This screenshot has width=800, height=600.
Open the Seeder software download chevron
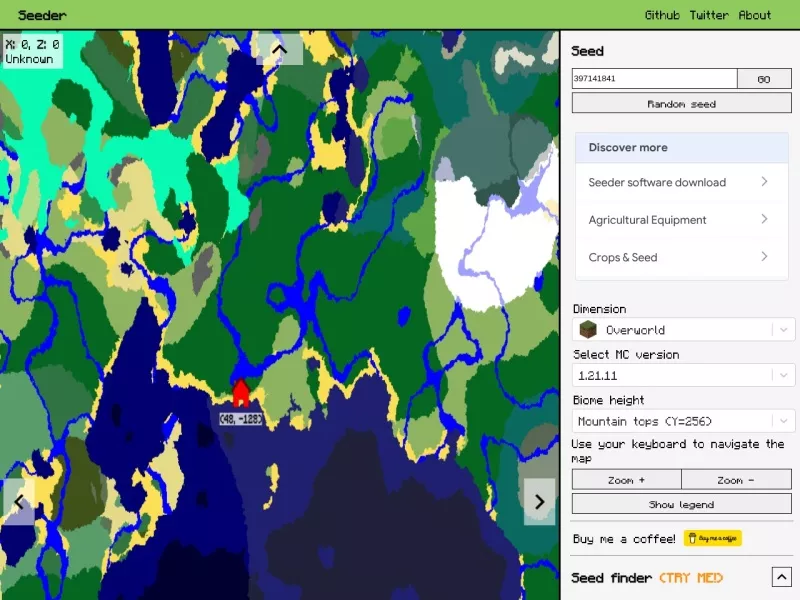[764, 182]
